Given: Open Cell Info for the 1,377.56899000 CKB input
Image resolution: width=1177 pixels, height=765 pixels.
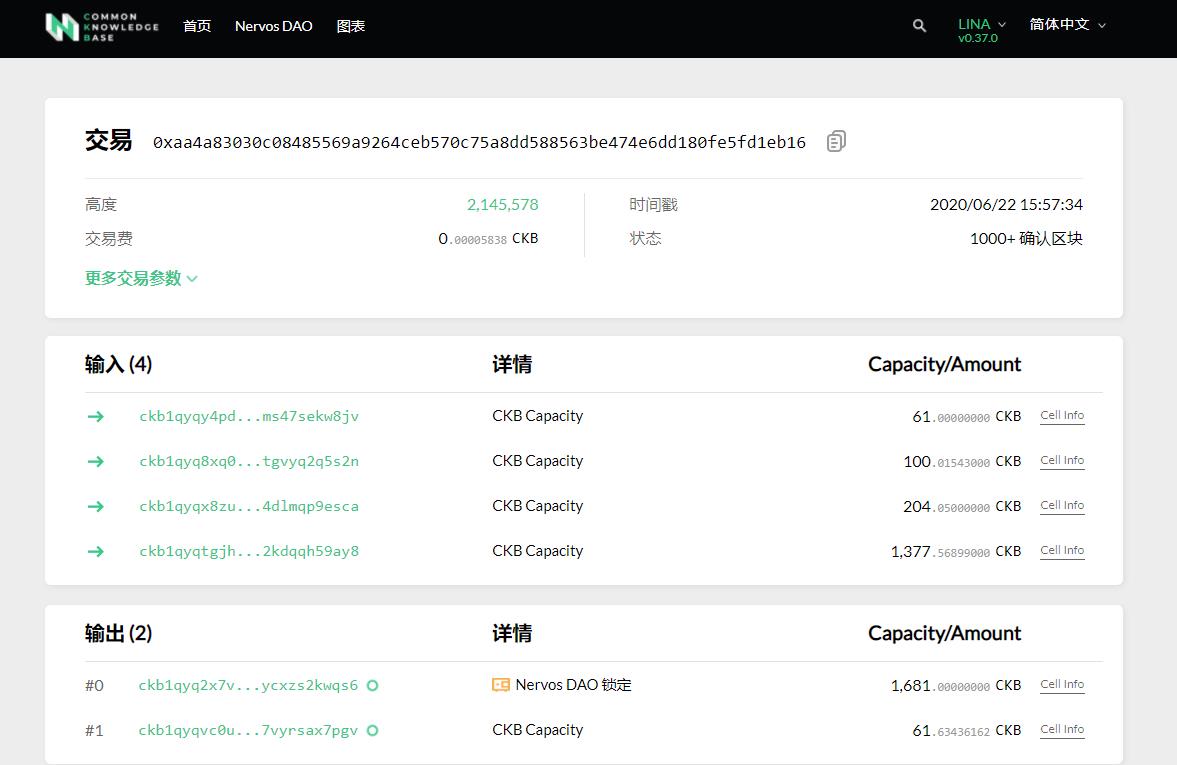Looking at the screenshot, I should click(x=1062, y=551).
